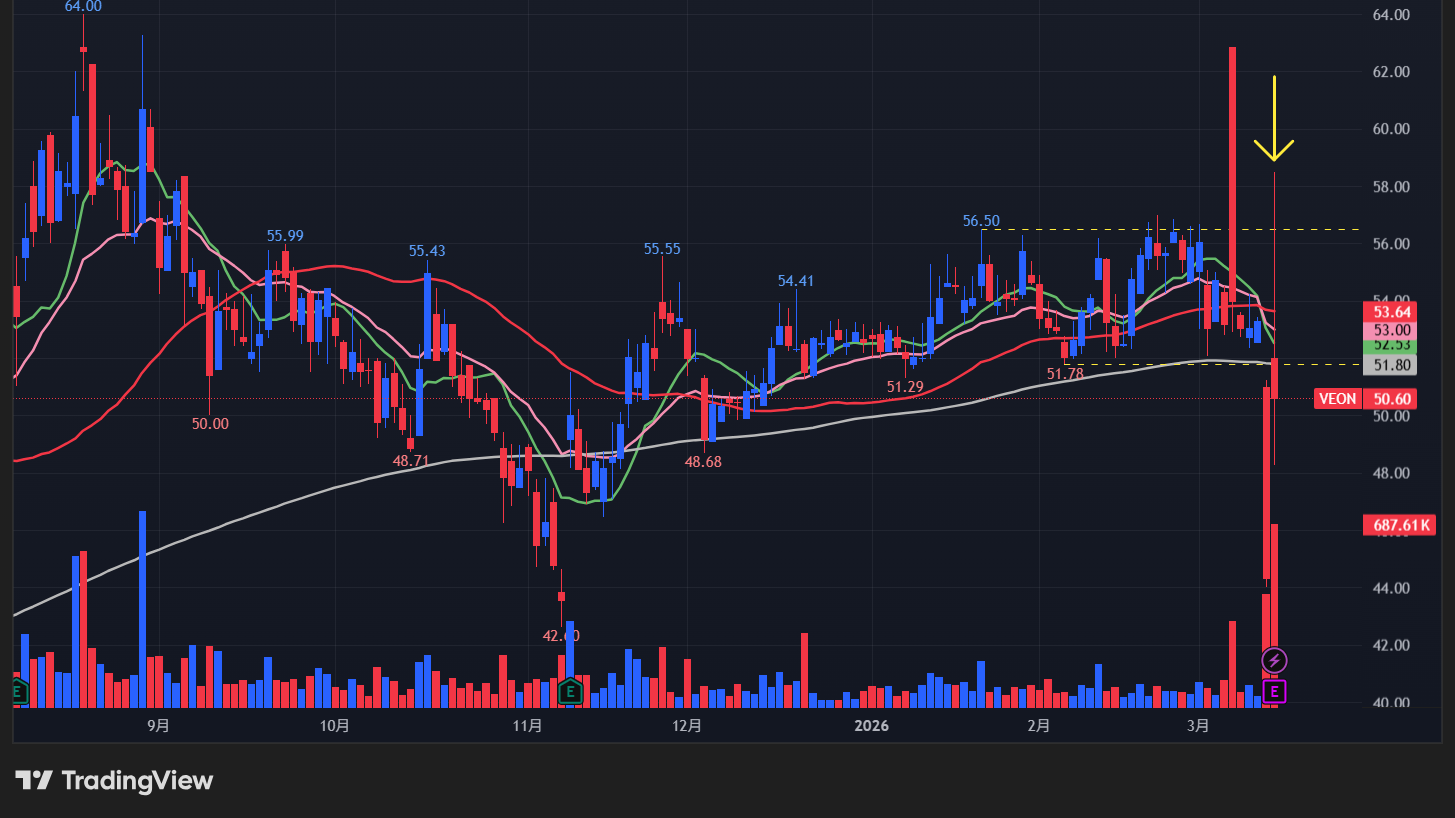Click the 64.00 high annotation at the top

pyautogui.click(x=82, y=8)
